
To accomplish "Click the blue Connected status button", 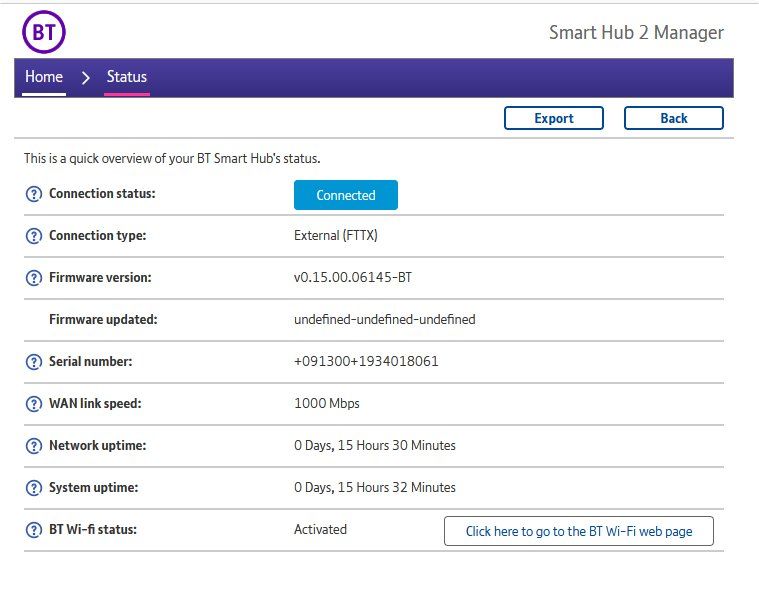I will point(345,195).
